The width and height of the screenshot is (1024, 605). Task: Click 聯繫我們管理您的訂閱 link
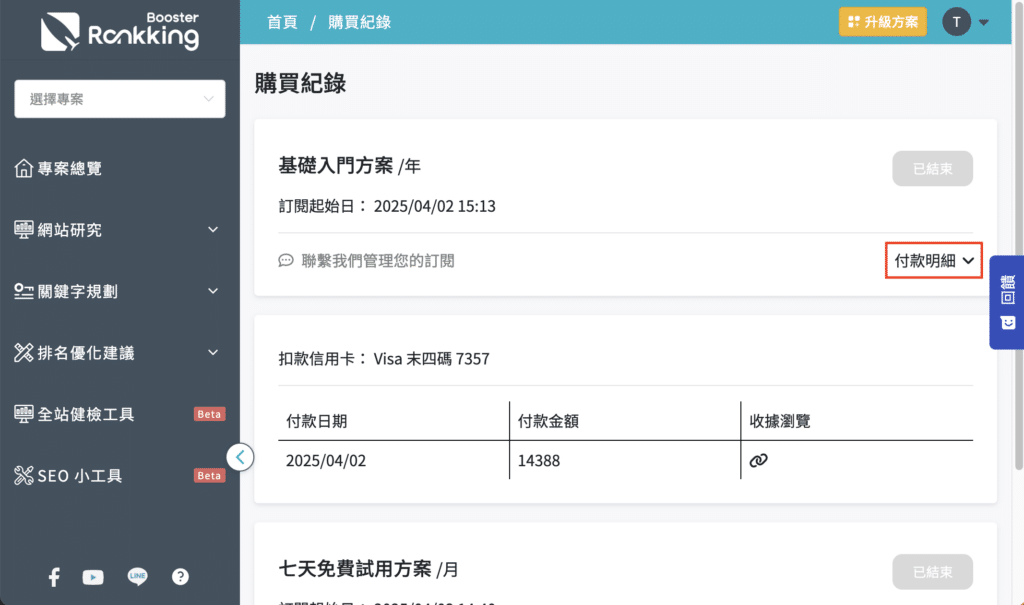pyautogui.click(x=377, y=261)
